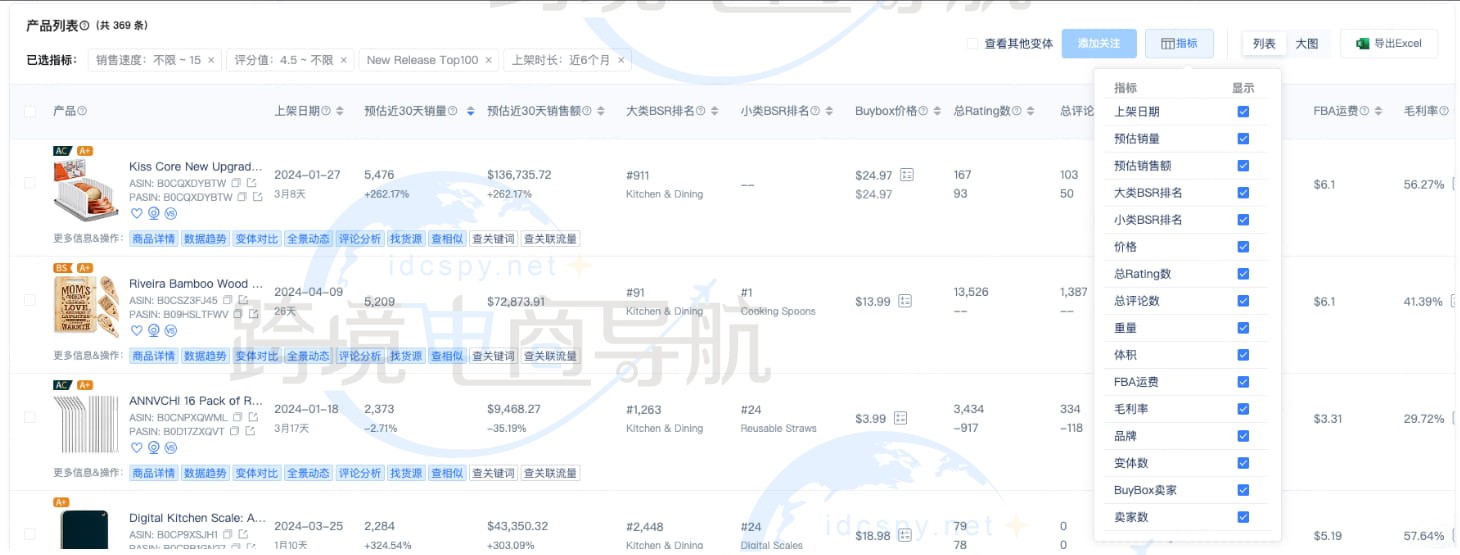This screenshot has width=1460, height=555.
Task: Click the heart favorite icon for Kiss Core product
Action: 137,213
